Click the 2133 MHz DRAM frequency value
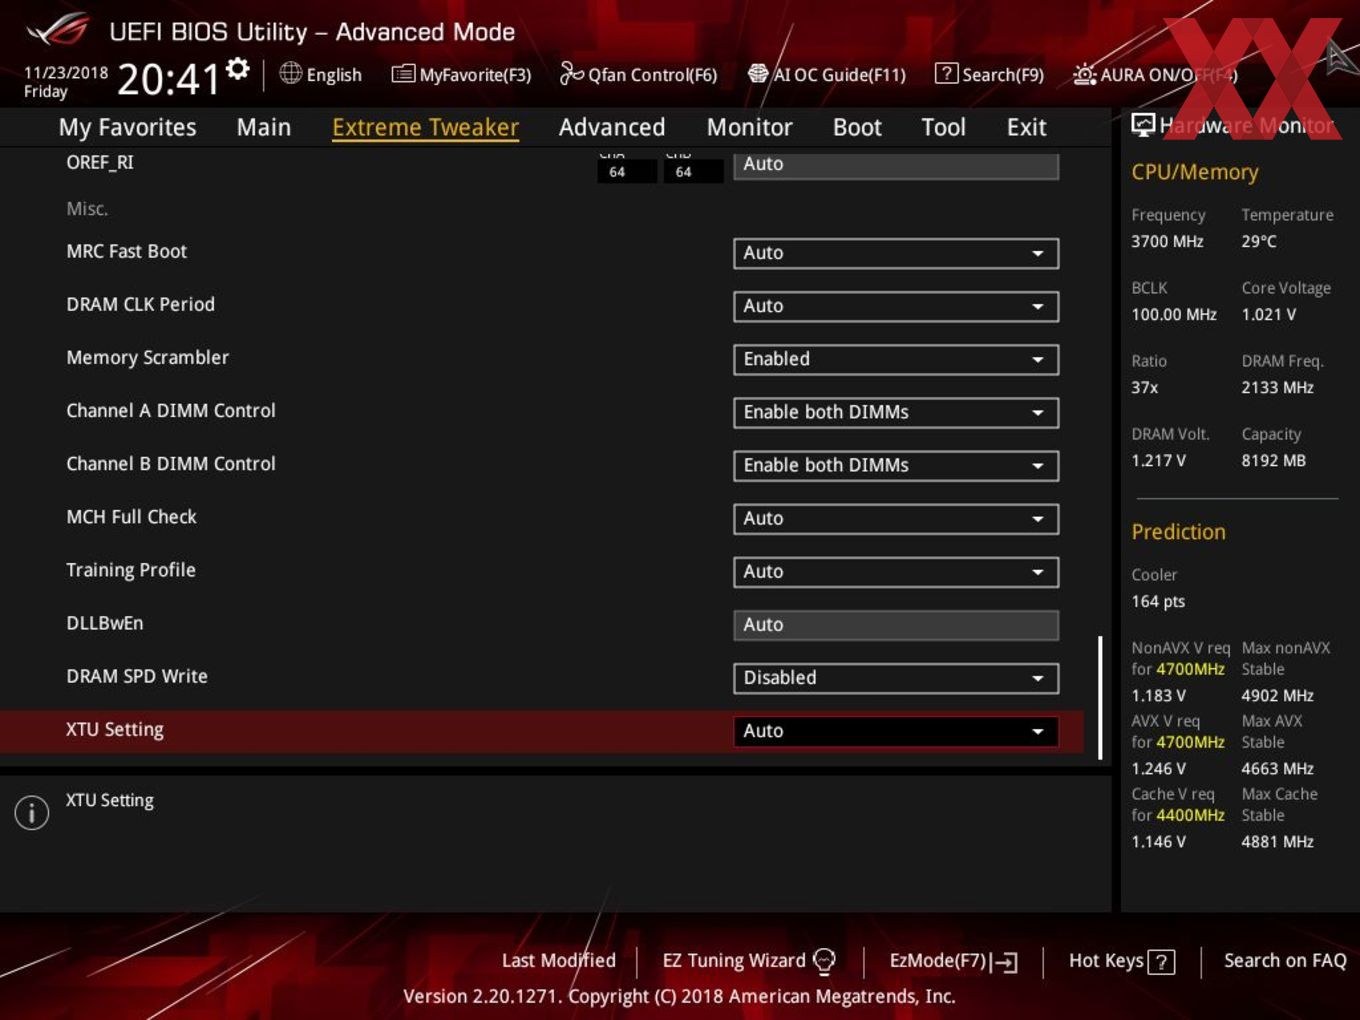1360x1020 pixels. click(1277, 387)
